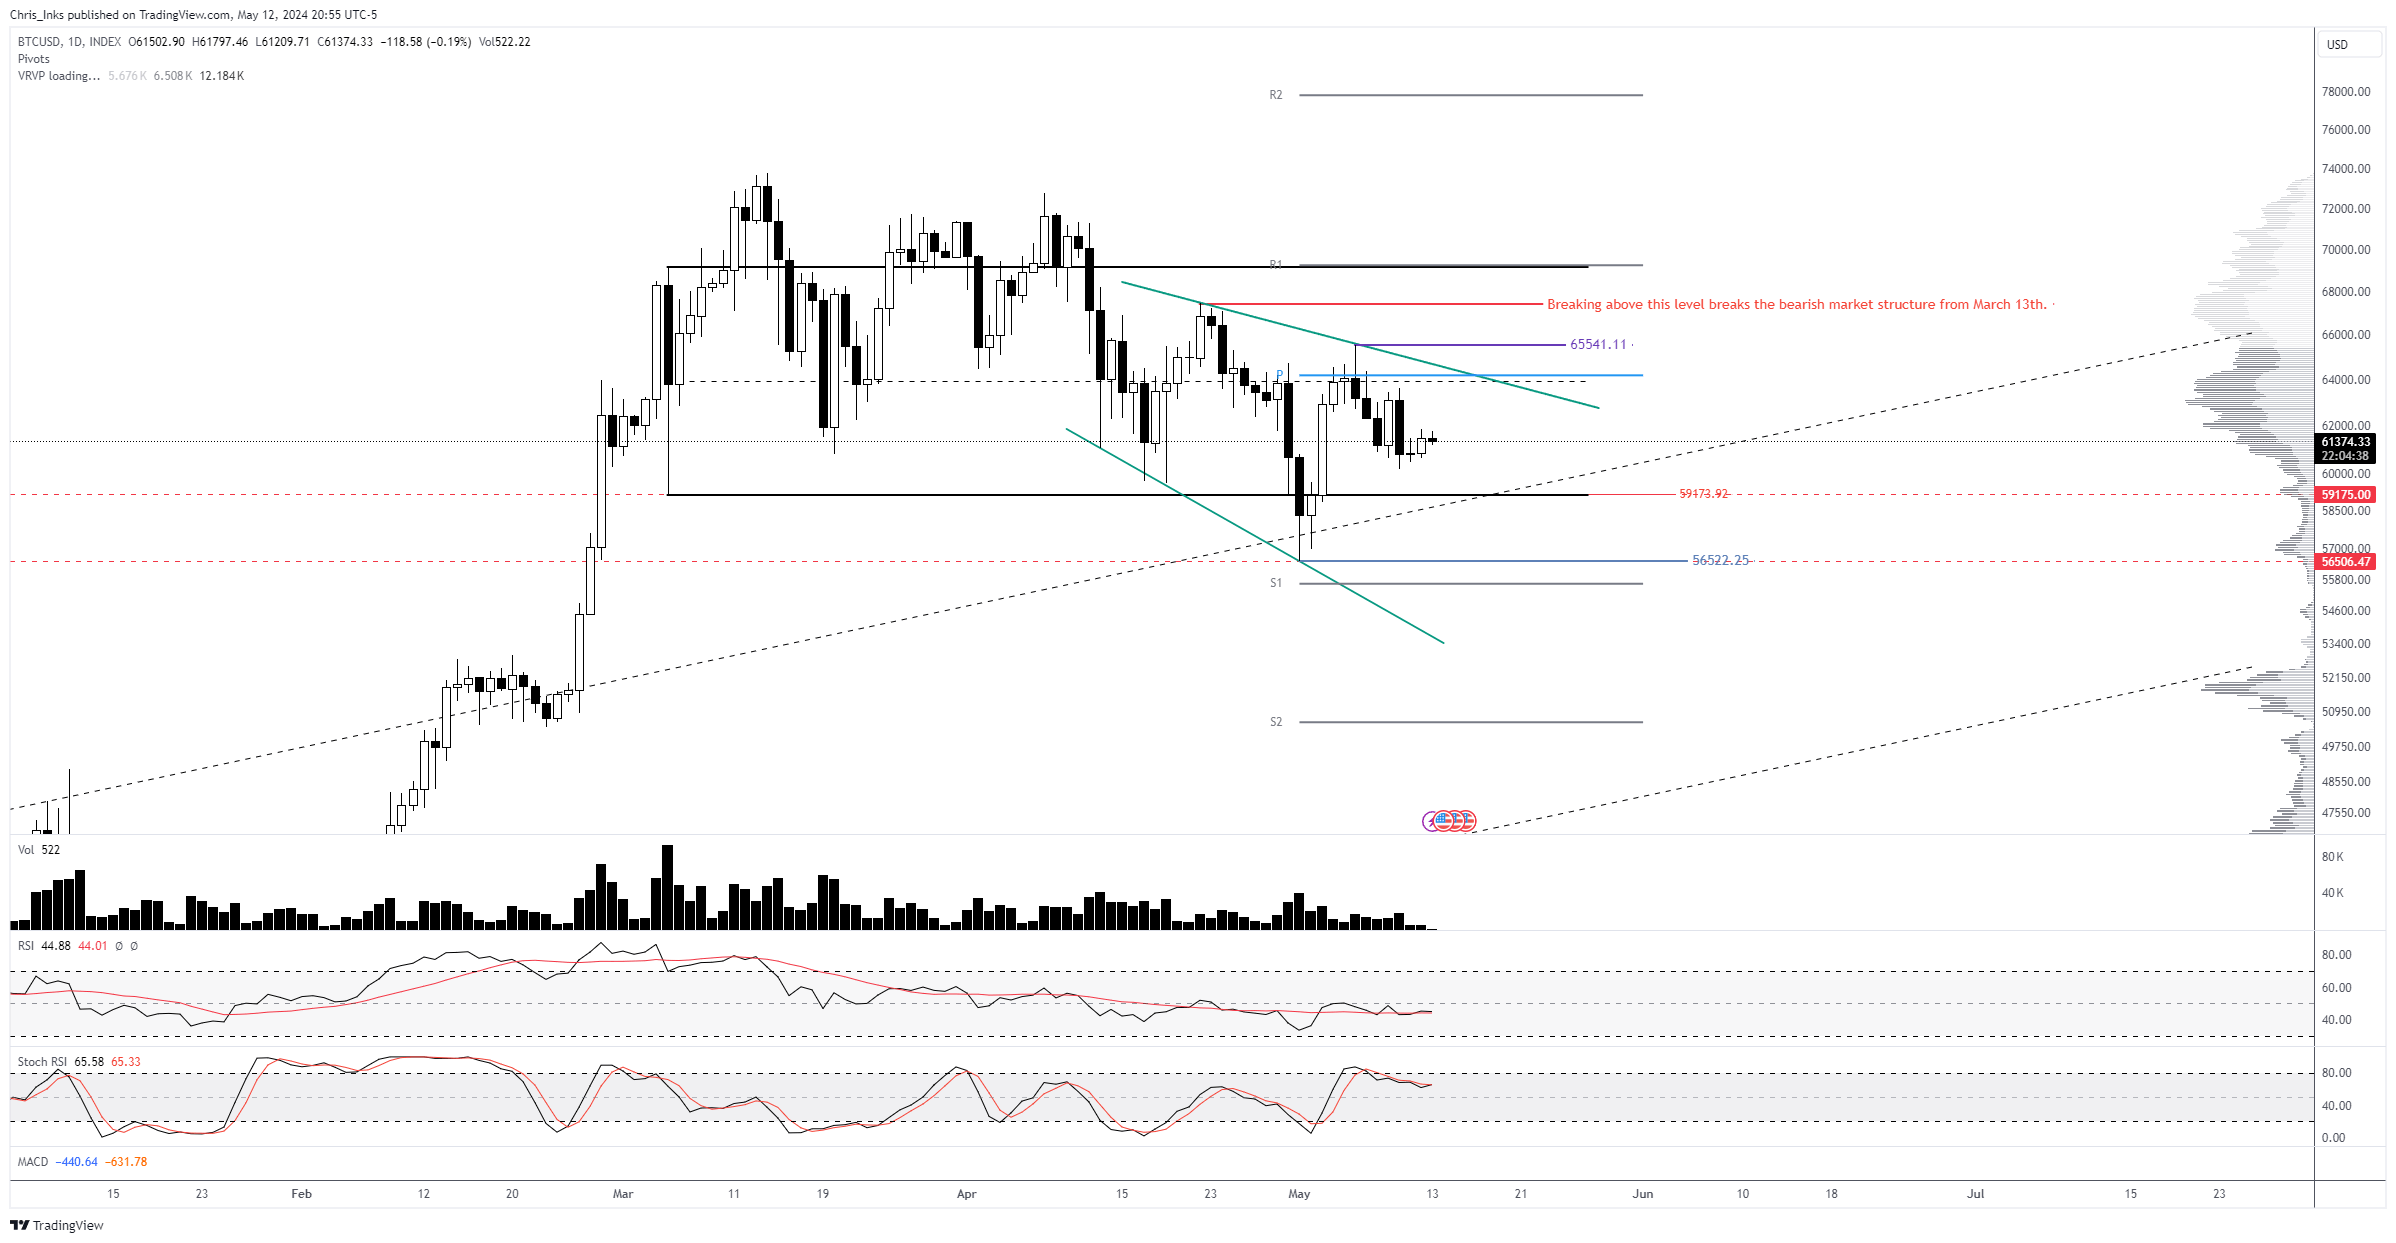
Task: Click the Stoch RSI indicator label
Action: coord(42,1062)
